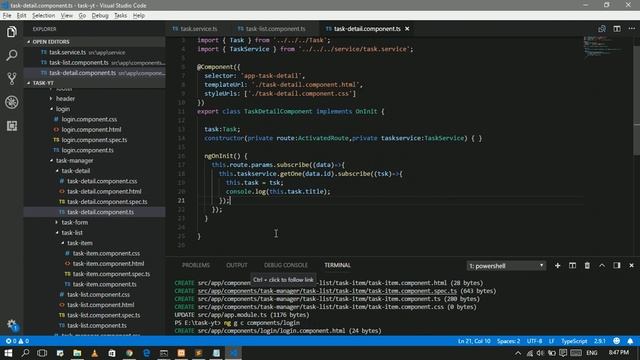Click Open Changes icon in editor toolbar
640x360 pixels.
click(602, 29)
